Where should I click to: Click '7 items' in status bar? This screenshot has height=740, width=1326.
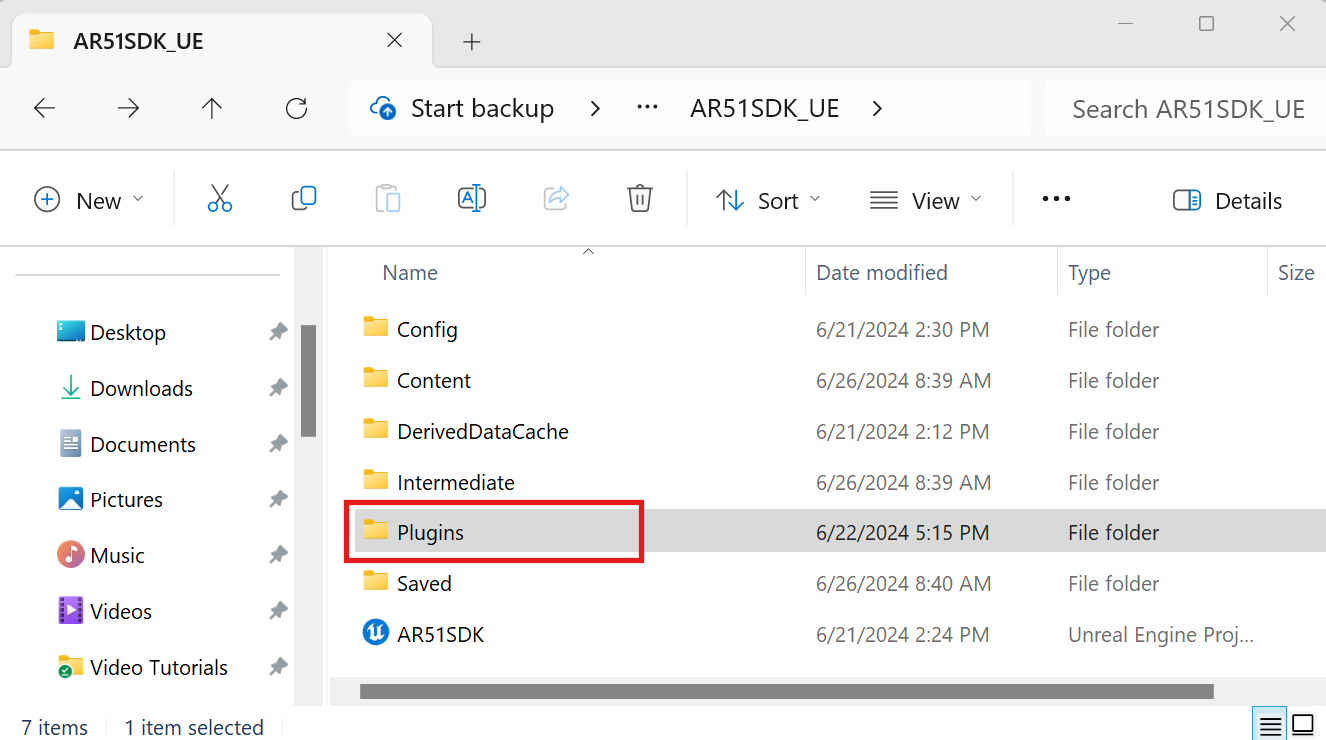55,727
